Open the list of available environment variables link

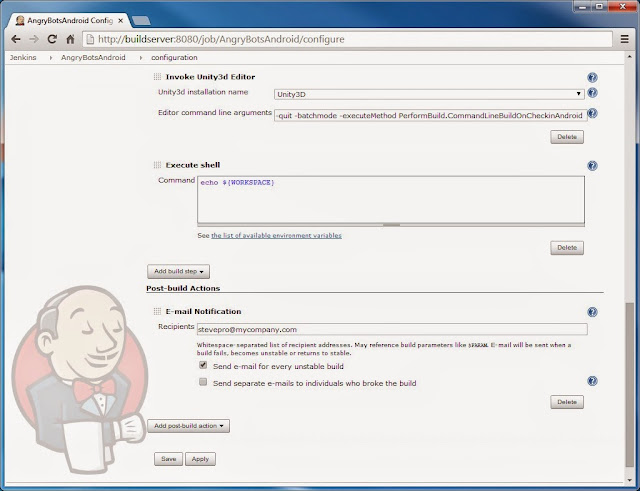point(276,236)
